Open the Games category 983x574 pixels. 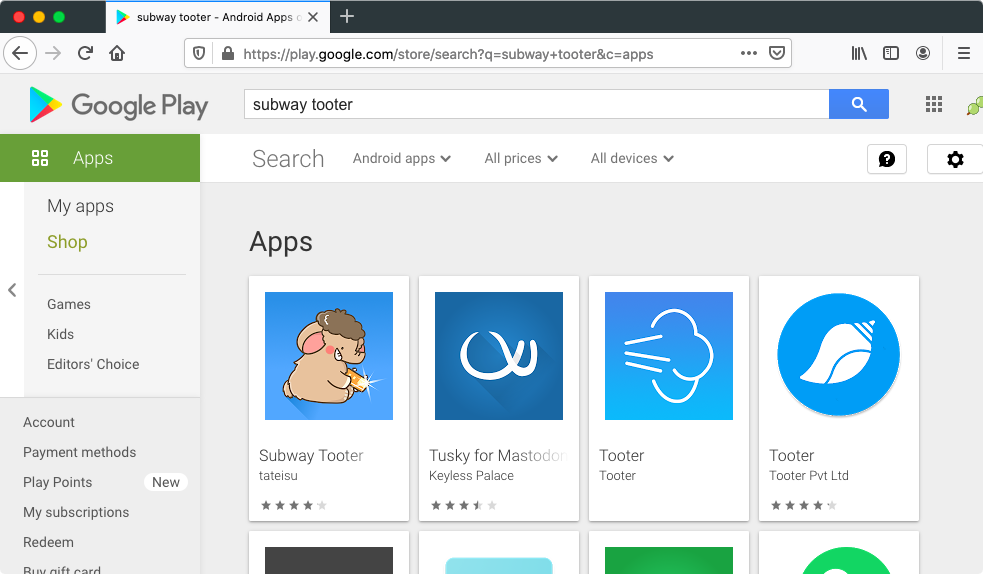(x=69, y=304)
